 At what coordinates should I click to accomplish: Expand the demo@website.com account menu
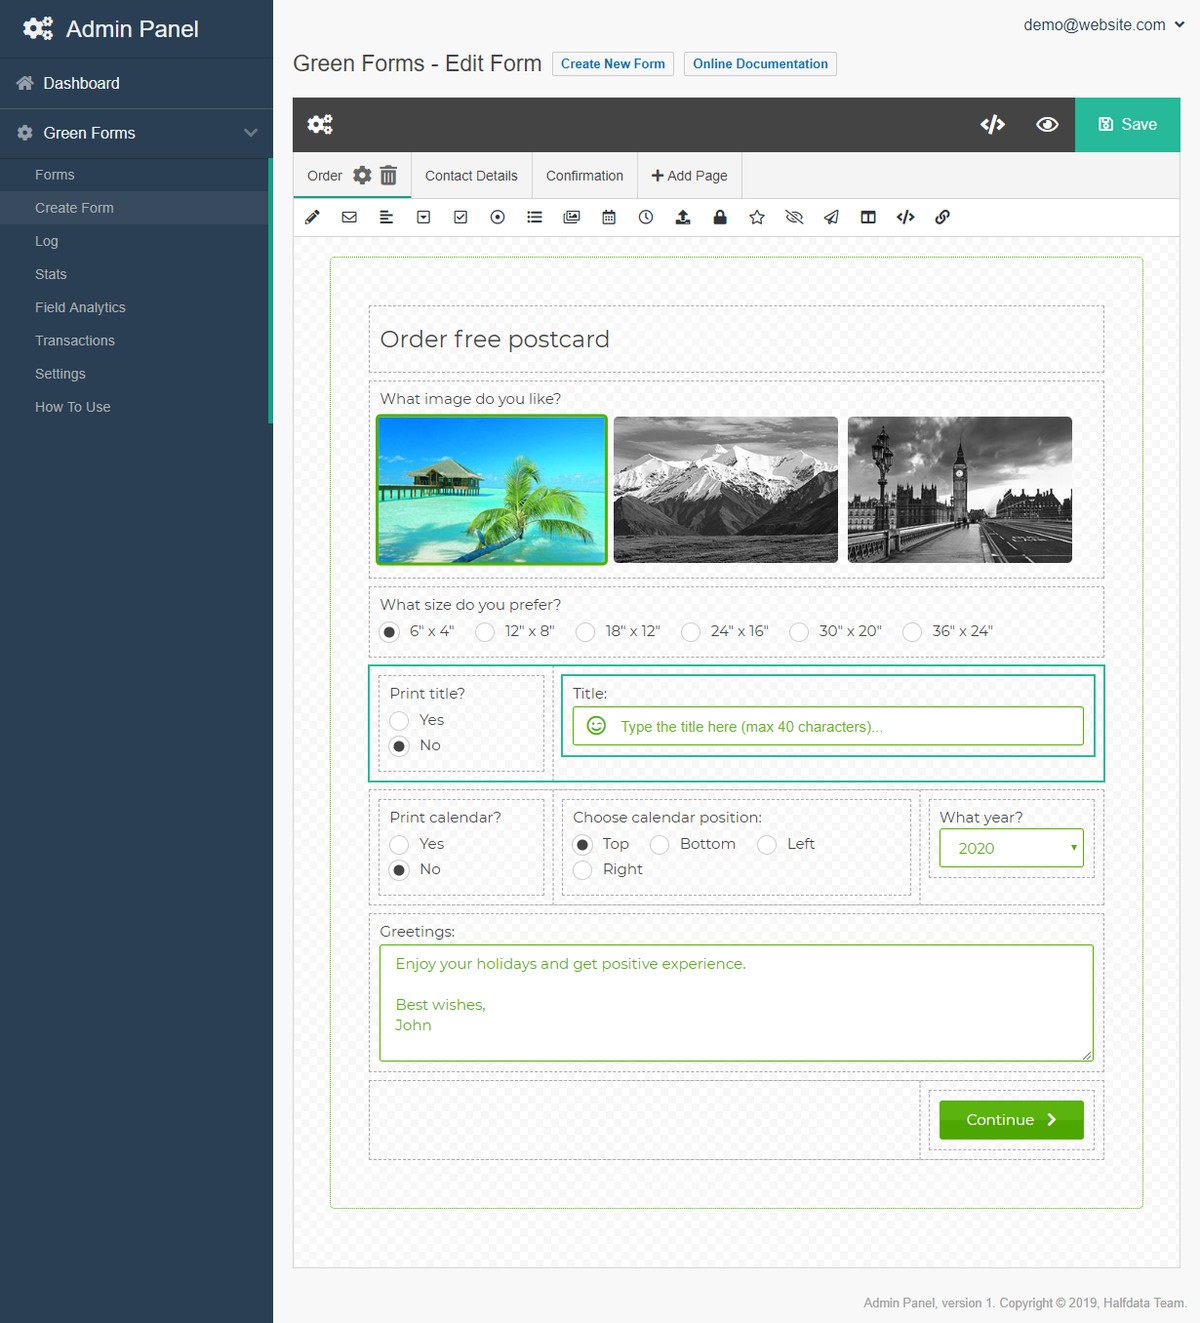pos(1104,25)
